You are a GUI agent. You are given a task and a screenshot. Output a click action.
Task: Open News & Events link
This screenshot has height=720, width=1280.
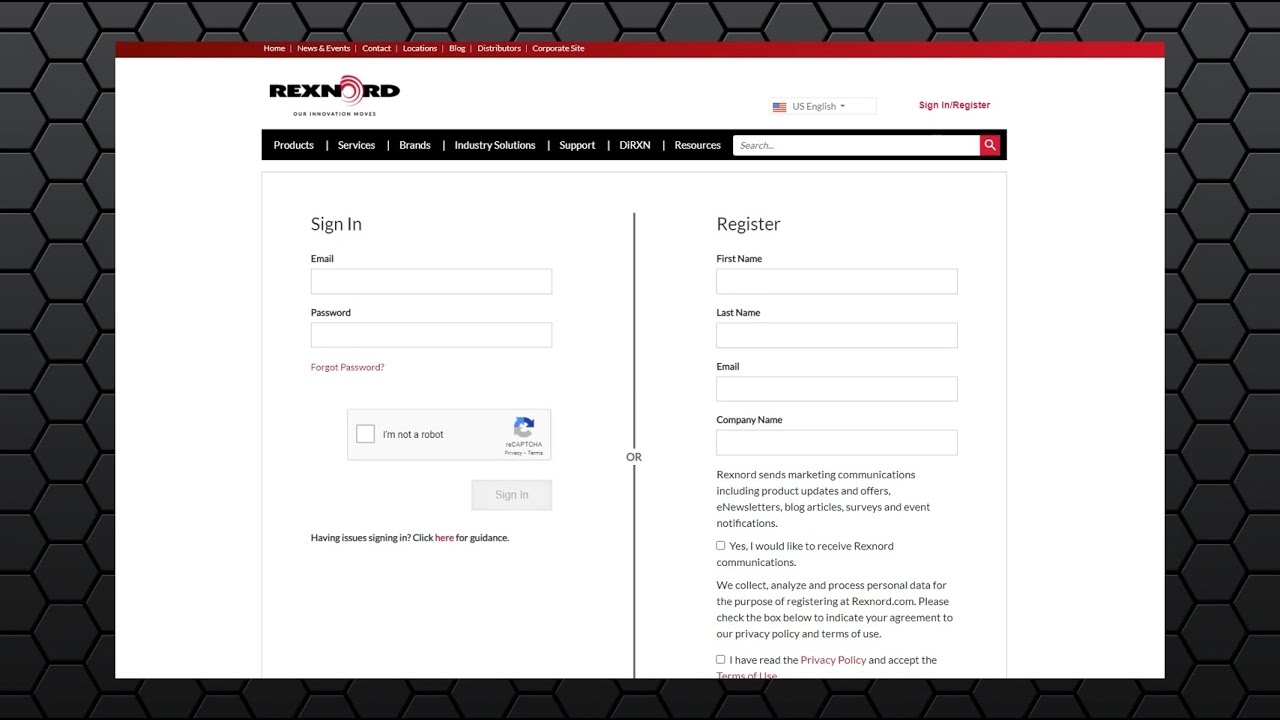[x=324, y=48]
